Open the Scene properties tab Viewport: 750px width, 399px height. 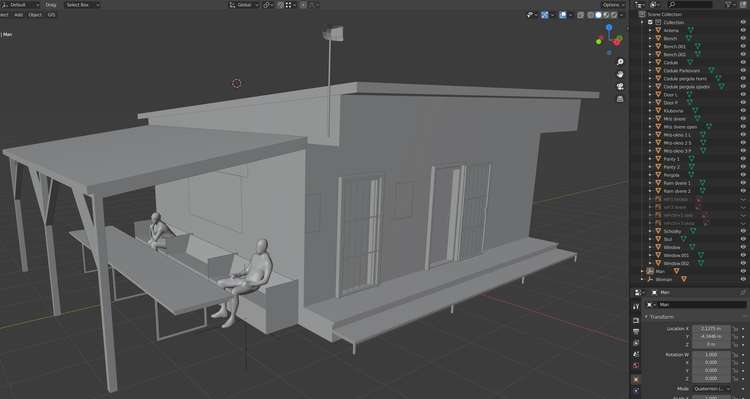pyautogui.click(x=636, y=355)
